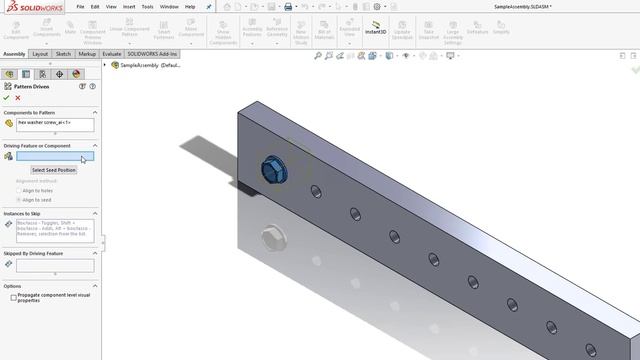Click the Instances to Skip selection box

pos(55,231)
